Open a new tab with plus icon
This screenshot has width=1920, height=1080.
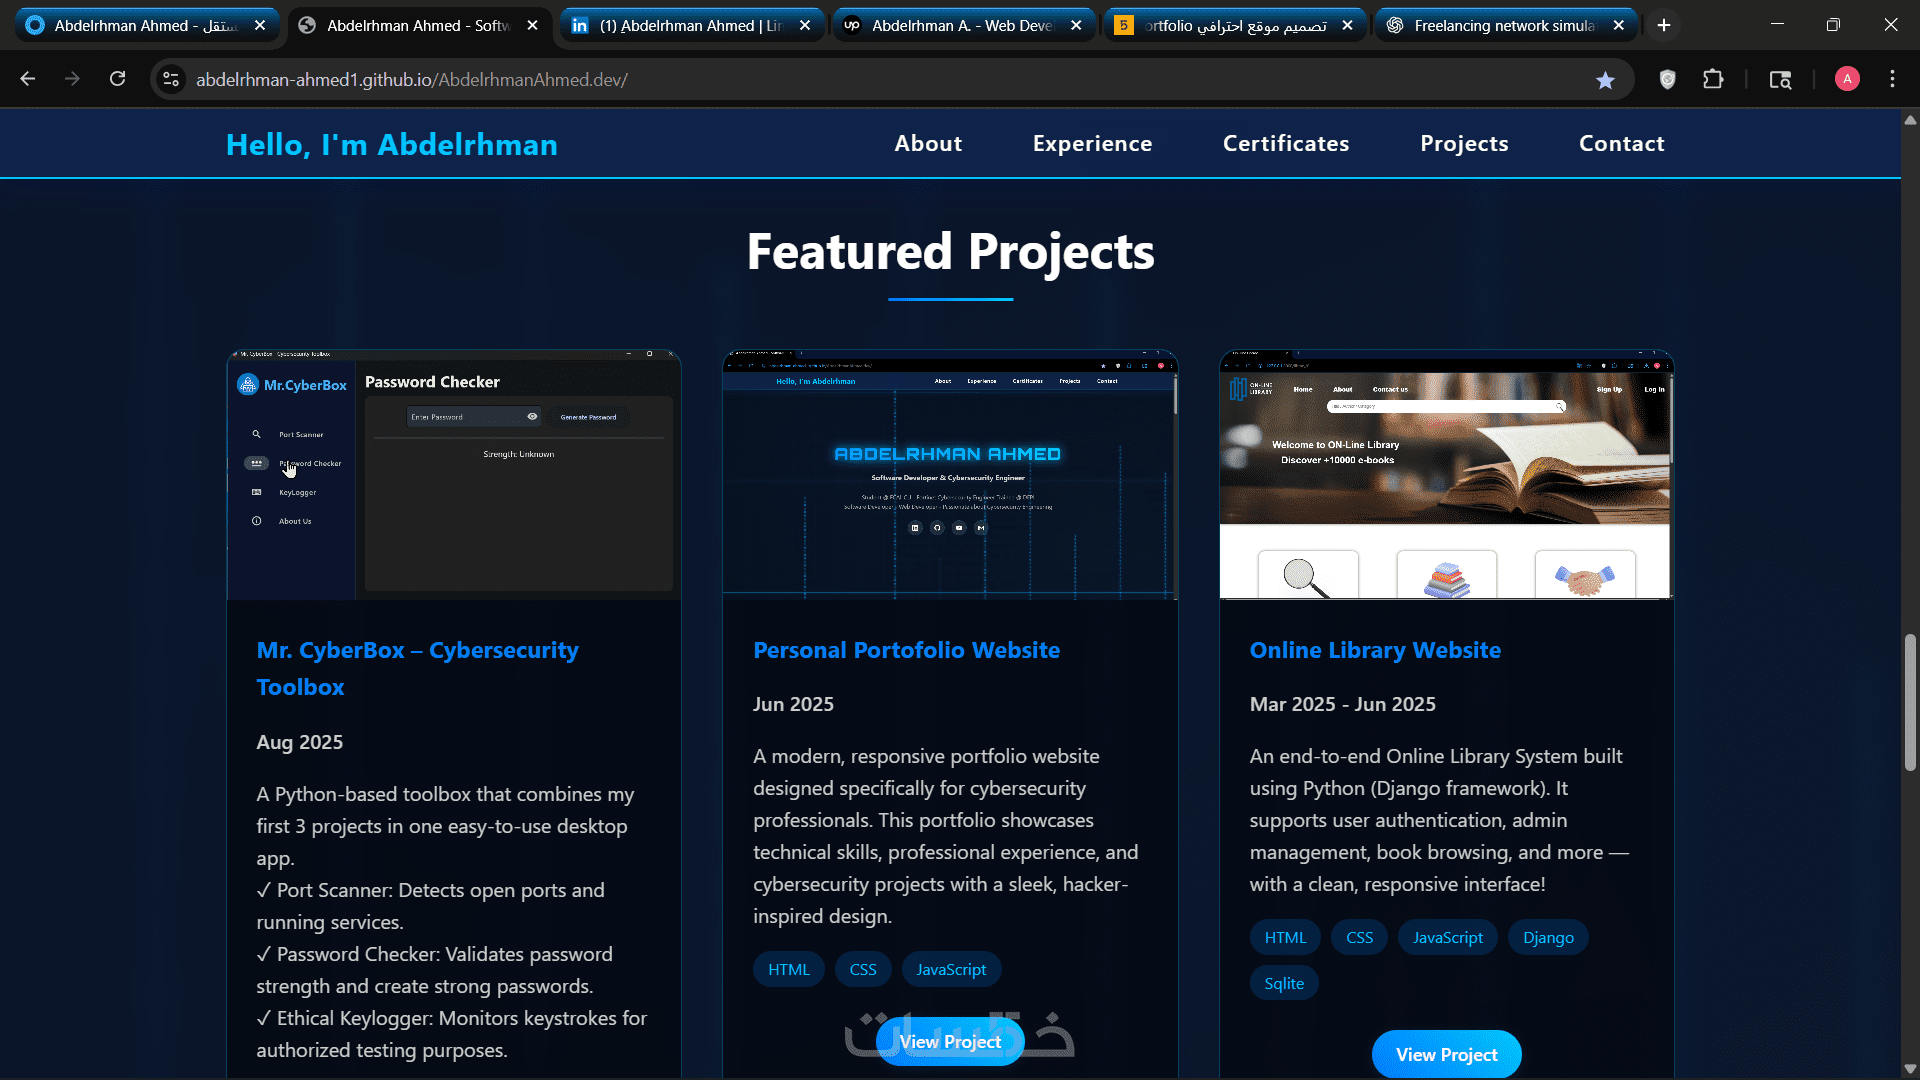tap(1664, 25)
